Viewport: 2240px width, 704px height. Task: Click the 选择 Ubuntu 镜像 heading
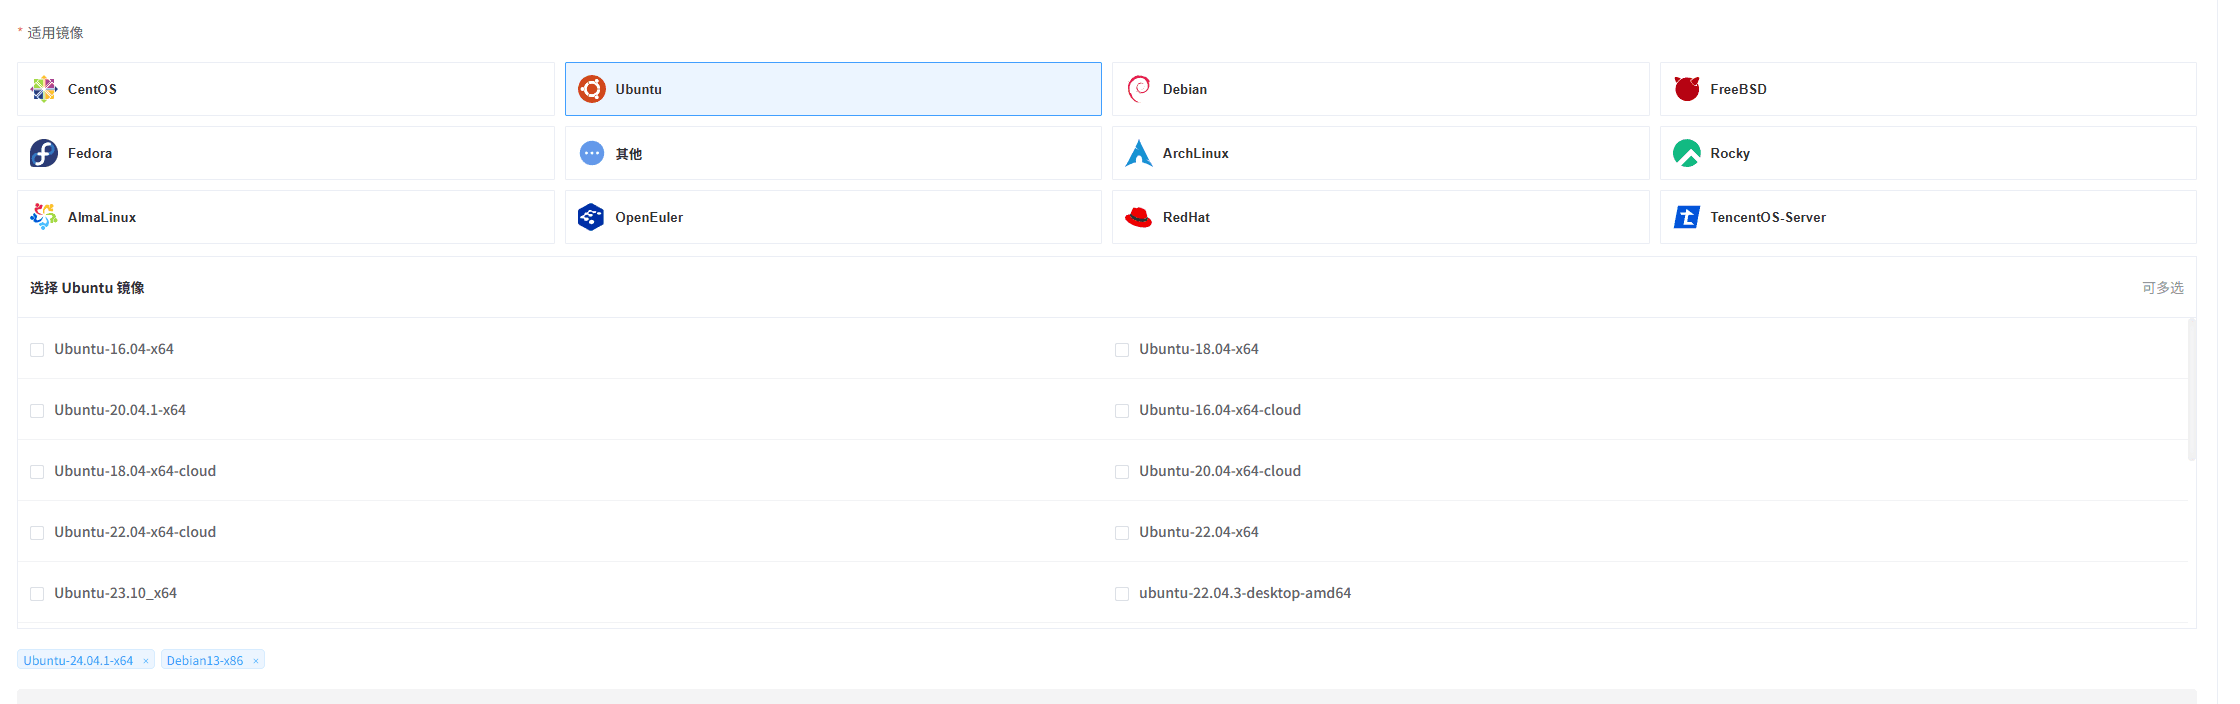(87, 288)
